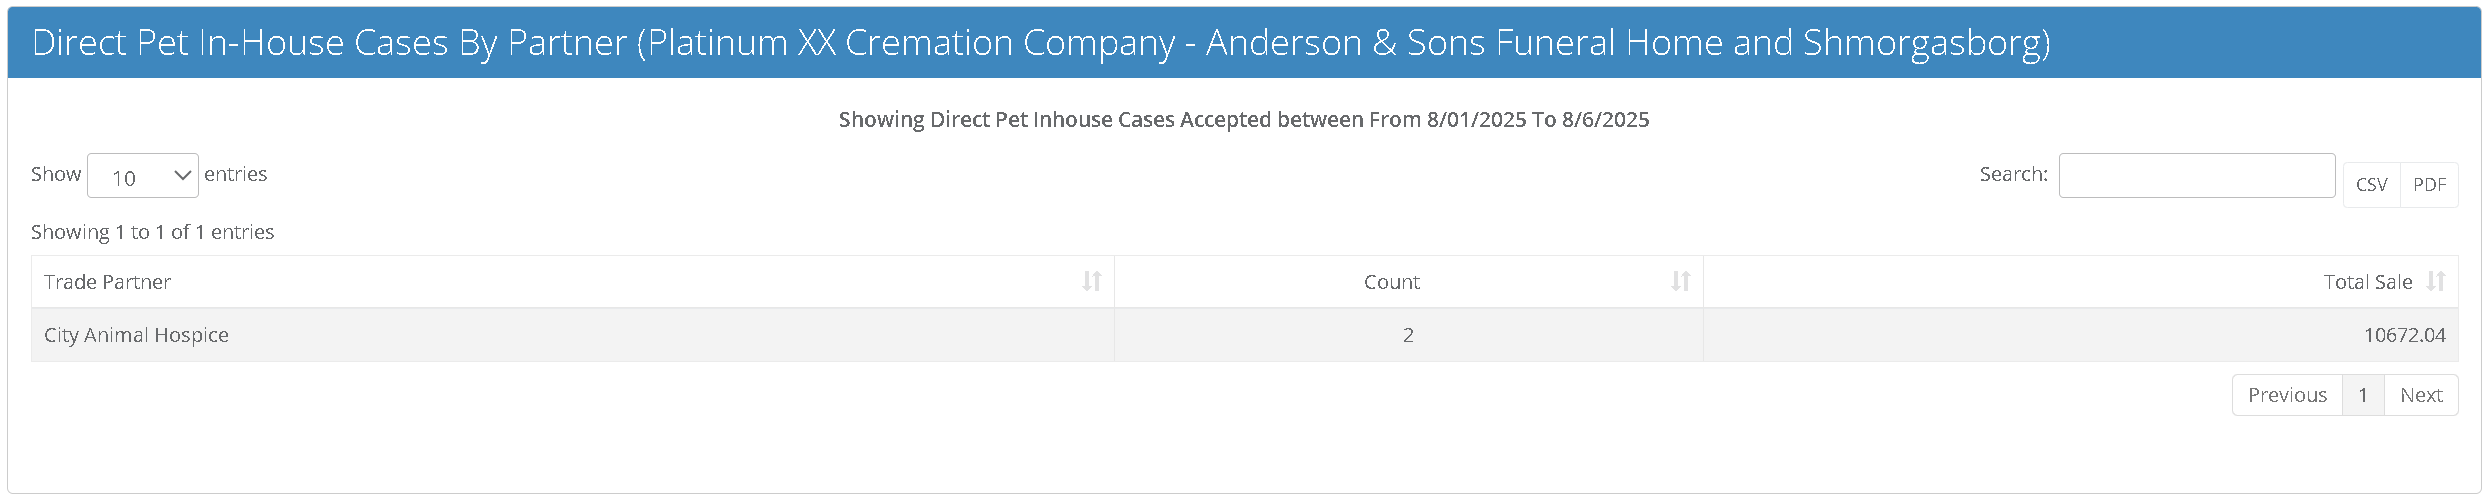Click the "Search:" label
Screen dimensions: 2490x498
click(x=2013, y=174)
